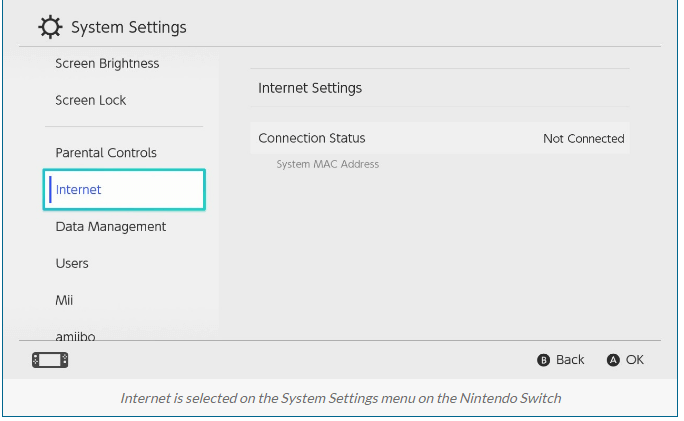Click the A button icon

[x=613, y=360]
